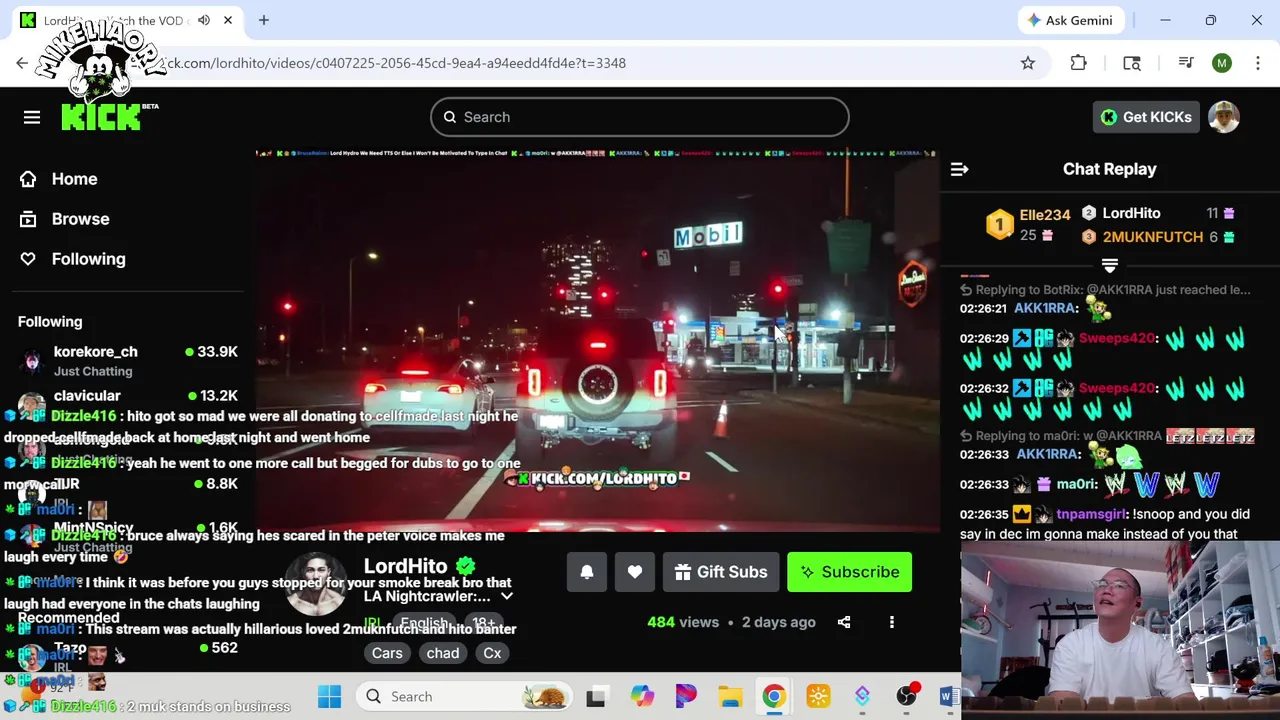
Task: Click Sweeps420 username at 02:26:29
Action: (1117, 338)
